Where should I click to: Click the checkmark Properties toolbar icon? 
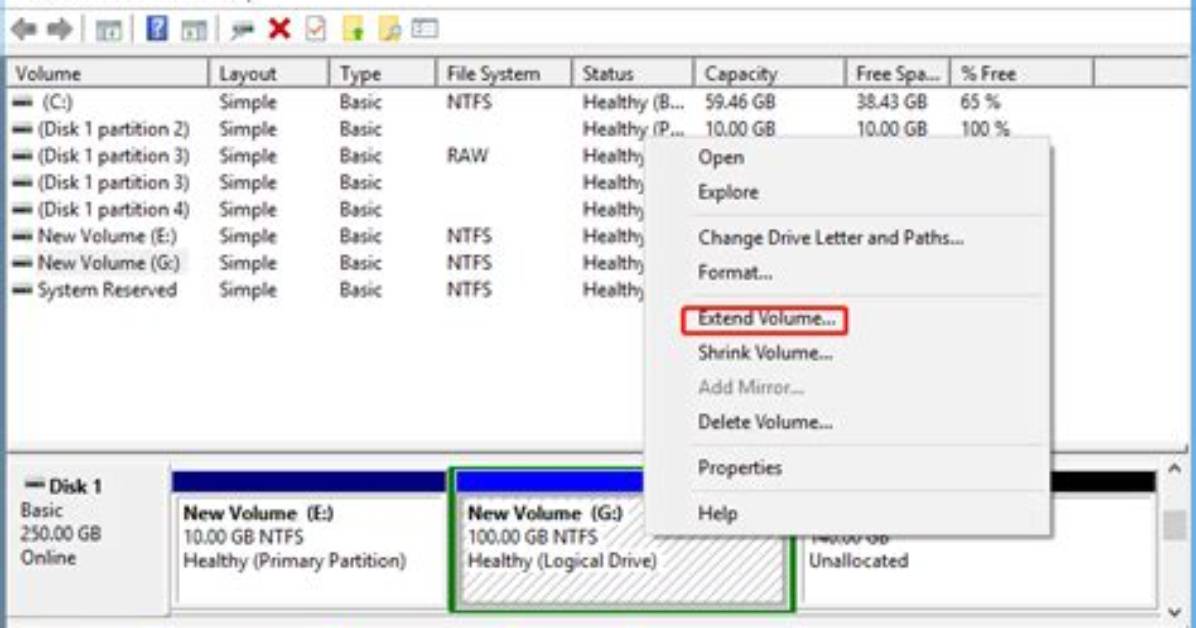[x=315, y=29]
